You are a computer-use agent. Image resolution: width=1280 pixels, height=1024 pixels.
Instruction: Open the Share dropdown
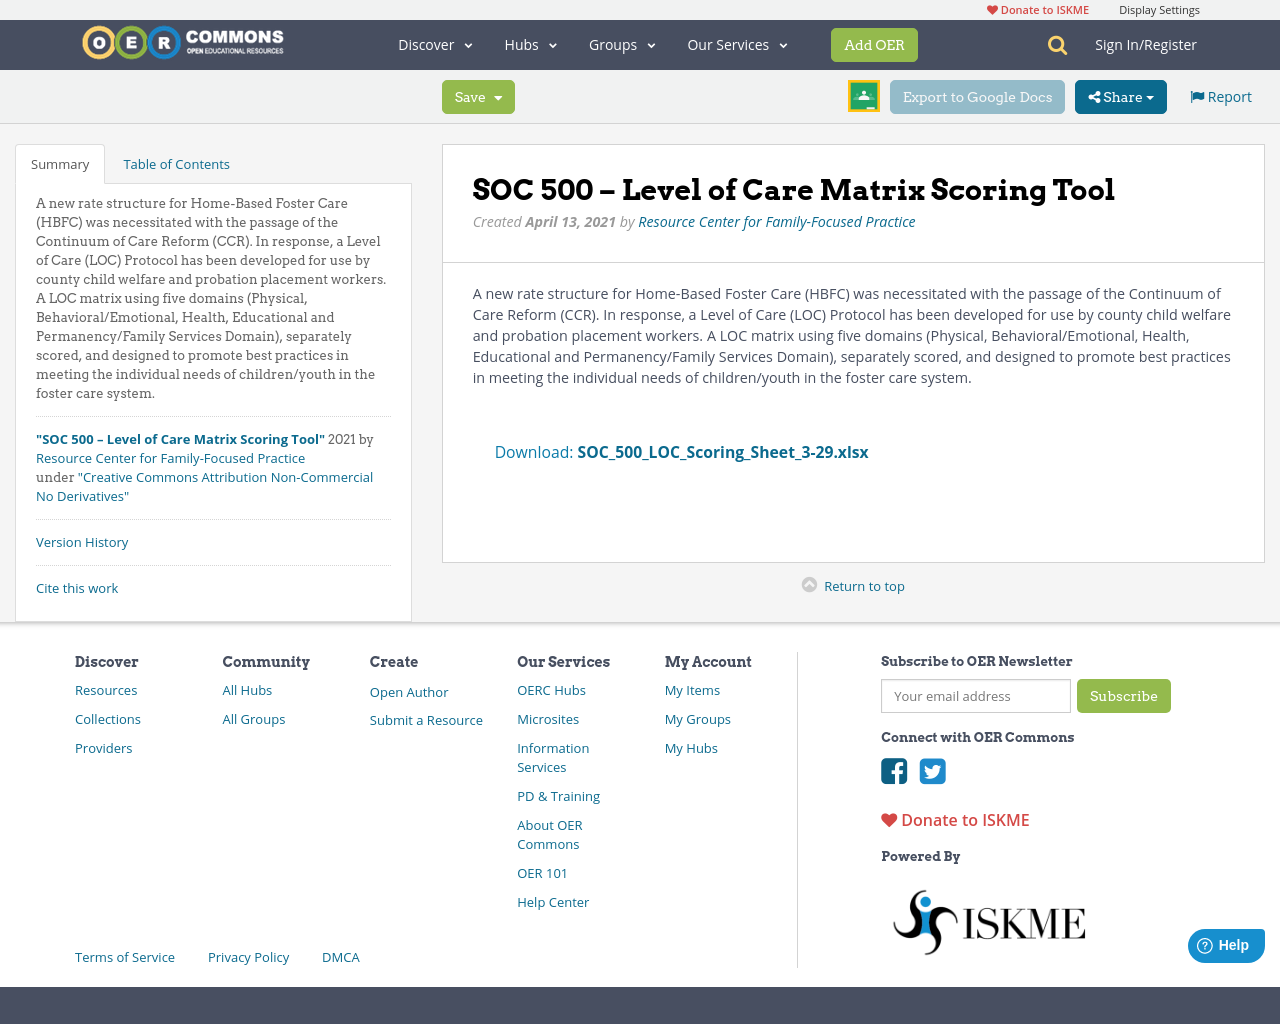[x=1120, y=96]
